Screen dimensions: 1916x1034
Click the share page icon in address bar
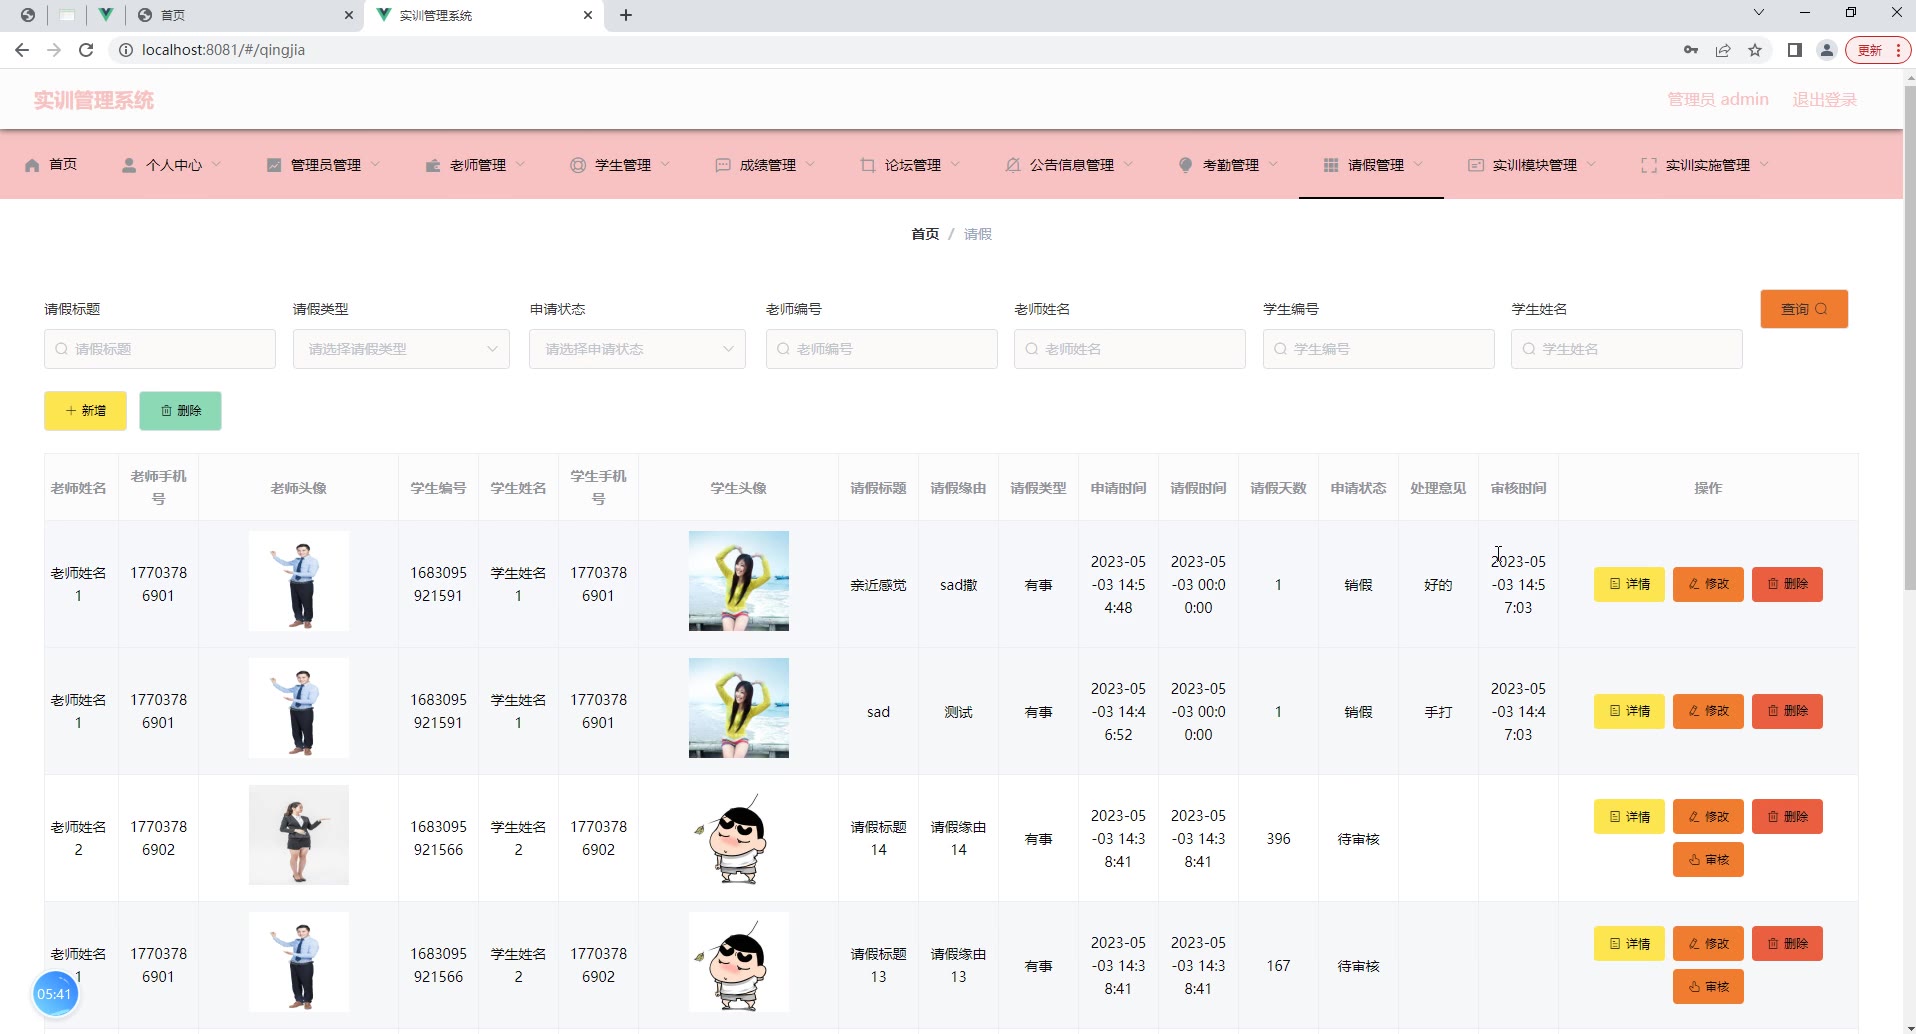(1723, 50)
